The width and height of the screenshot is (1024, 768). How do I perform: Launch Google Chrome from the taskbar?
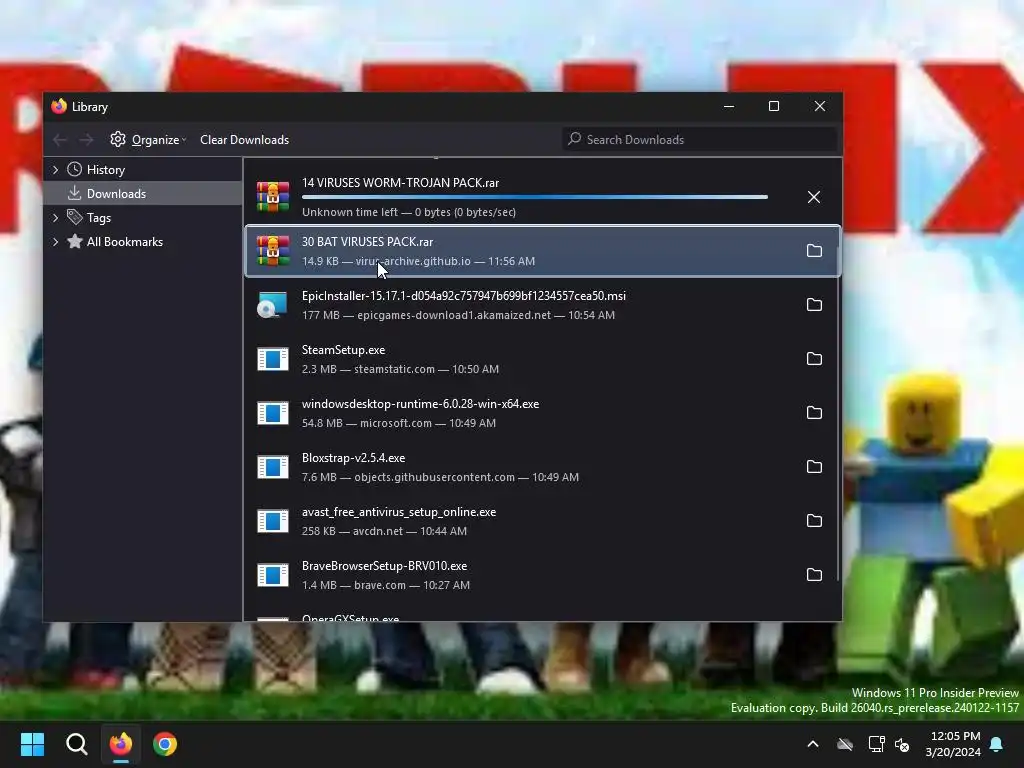click(165, 744)
